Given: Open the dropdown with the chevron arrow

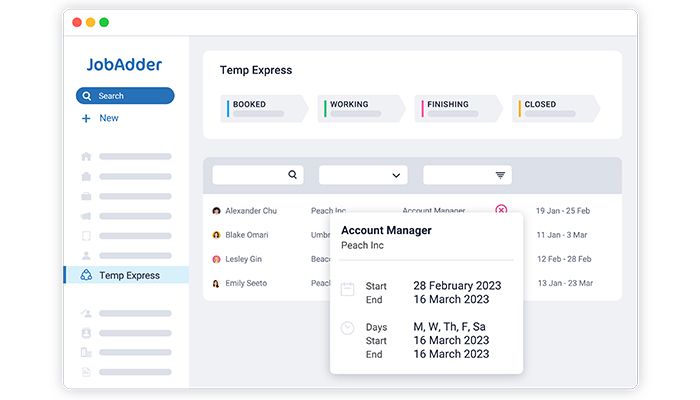Looking at the screenshot, I should [x=363, y=175].
